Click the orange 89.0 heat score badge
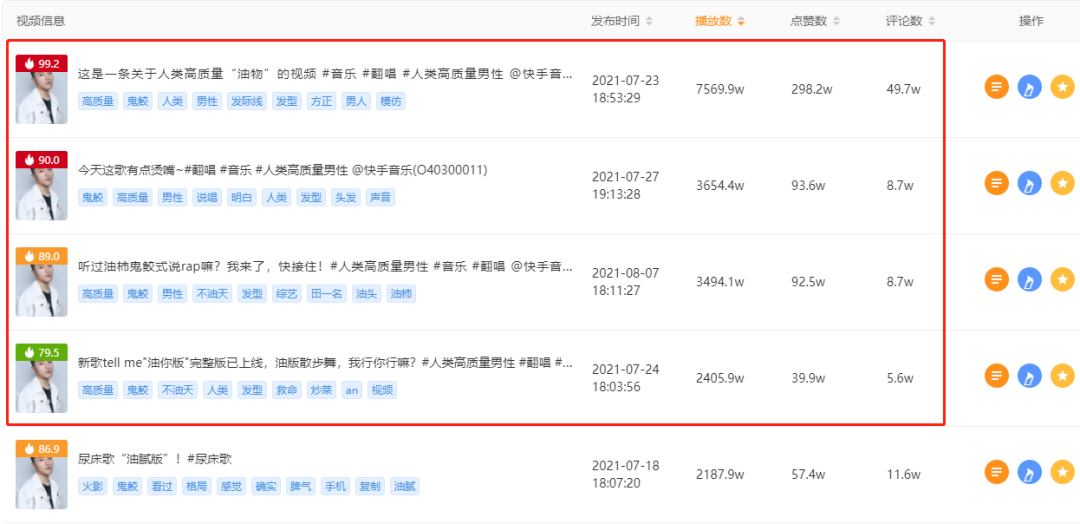Viewport: 1080px width, 524px height. [41, 256]
